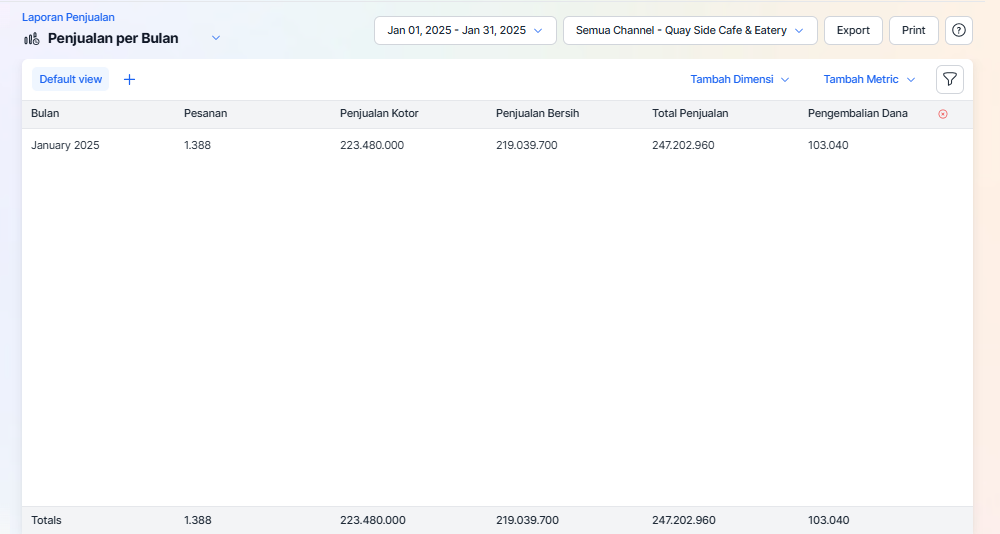Screen dimensions: 1000x534
Task: Select the Penjualan Bersih column header
Action: click(537, 113)
